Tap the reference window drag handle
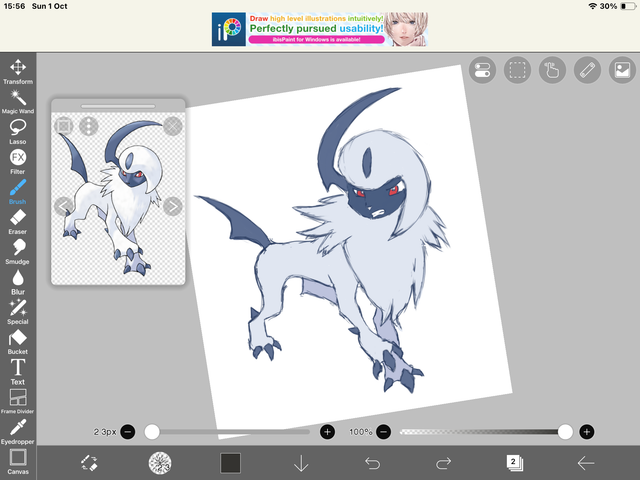Viewport: 640px width, 480px height. 118,106
